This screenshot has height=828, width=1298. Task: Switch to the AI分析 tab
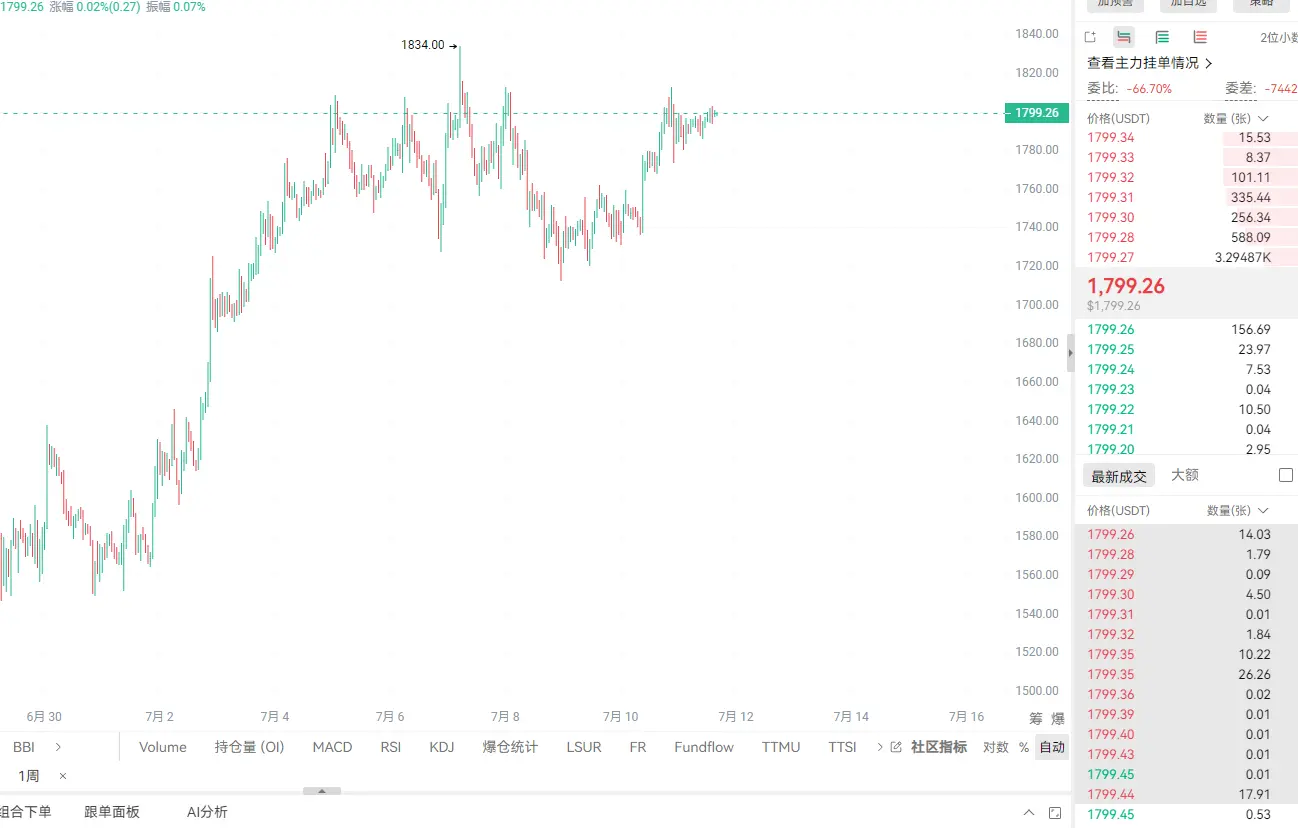pyautogui.click(x=207, y=812)
